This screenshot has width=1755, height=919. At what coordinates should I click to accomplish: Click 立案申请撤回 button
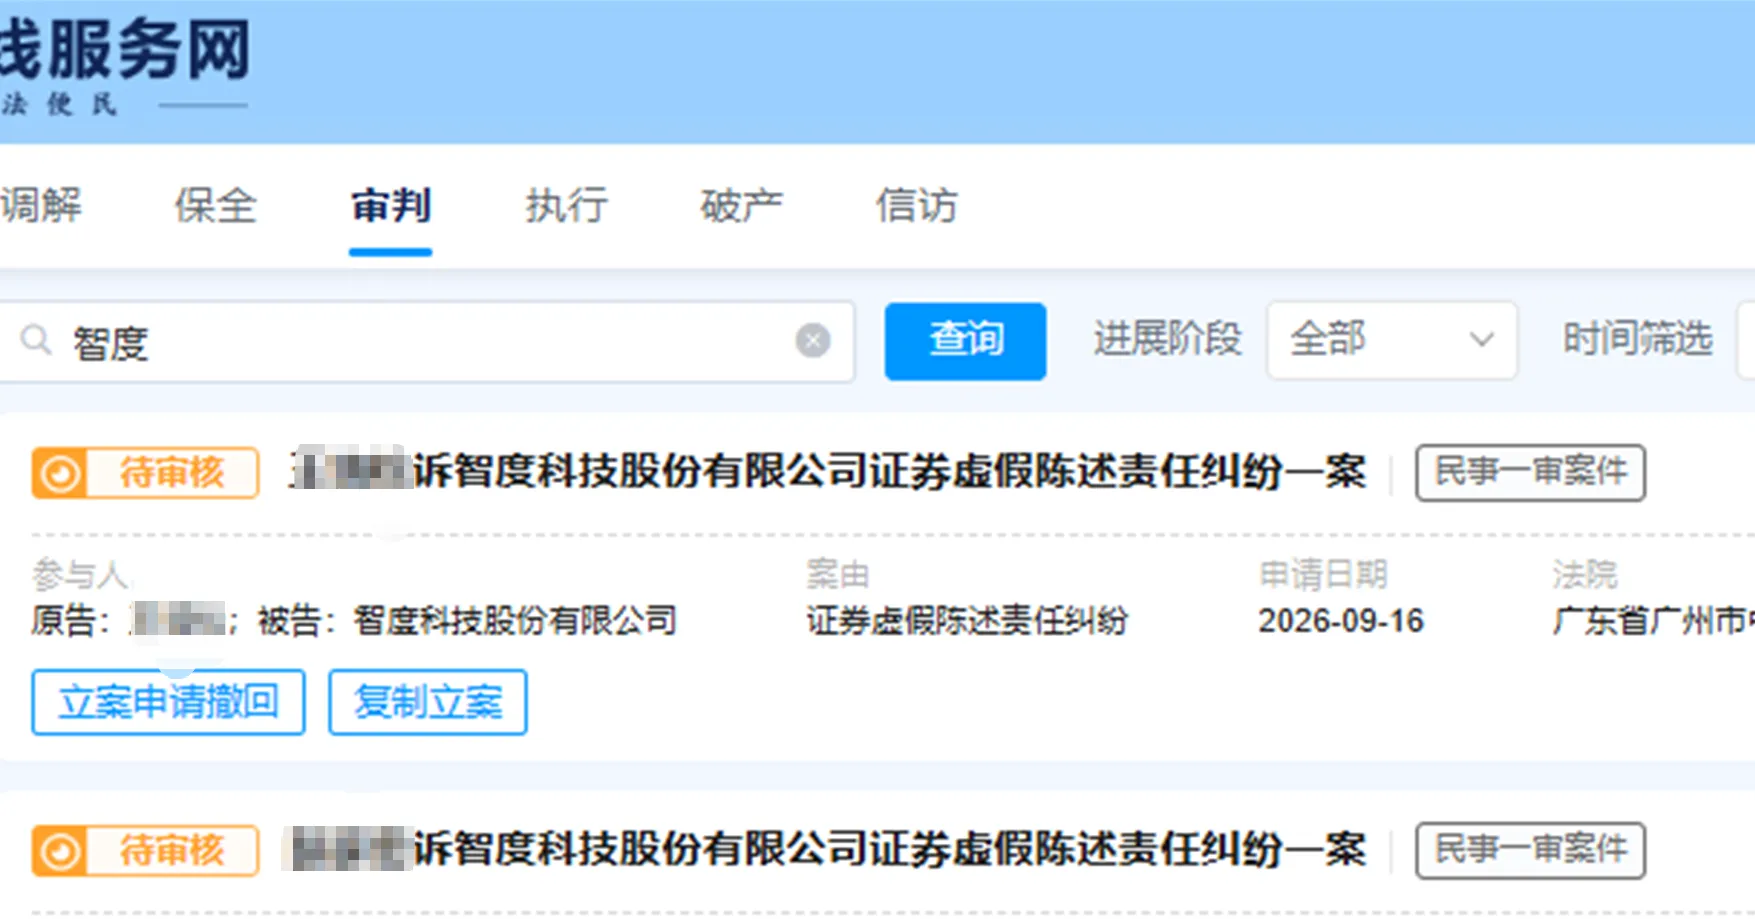point(168,702)
